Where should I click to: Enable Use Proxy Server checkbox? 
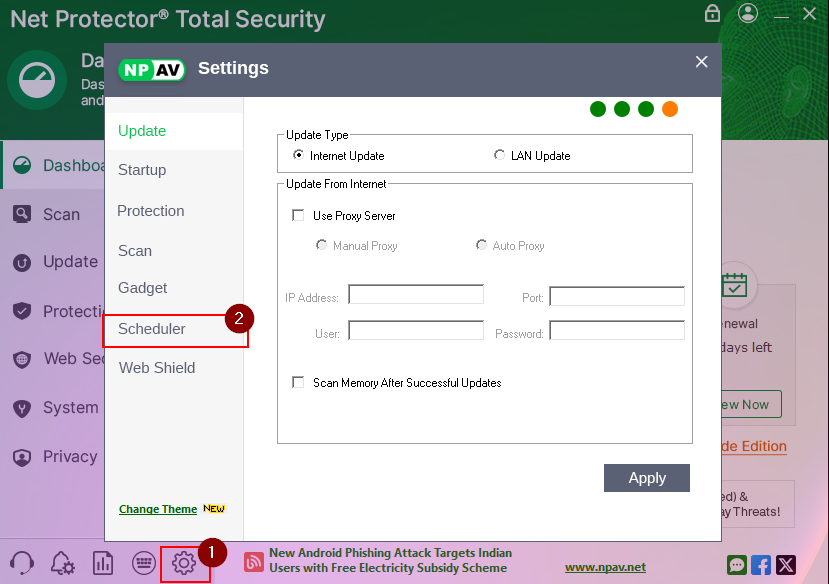pos(298,216)
